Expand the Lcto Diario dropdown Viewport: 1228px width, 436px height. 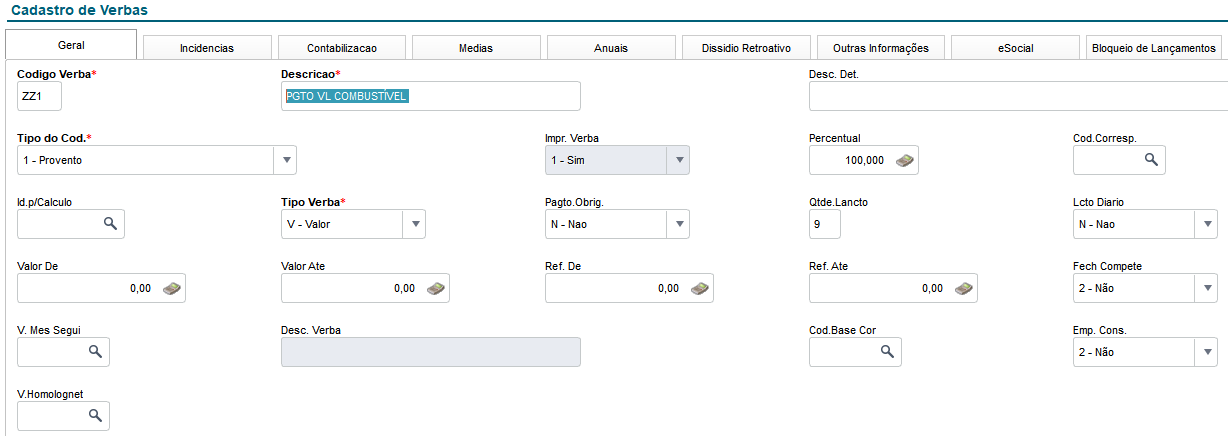[1206, 224]
